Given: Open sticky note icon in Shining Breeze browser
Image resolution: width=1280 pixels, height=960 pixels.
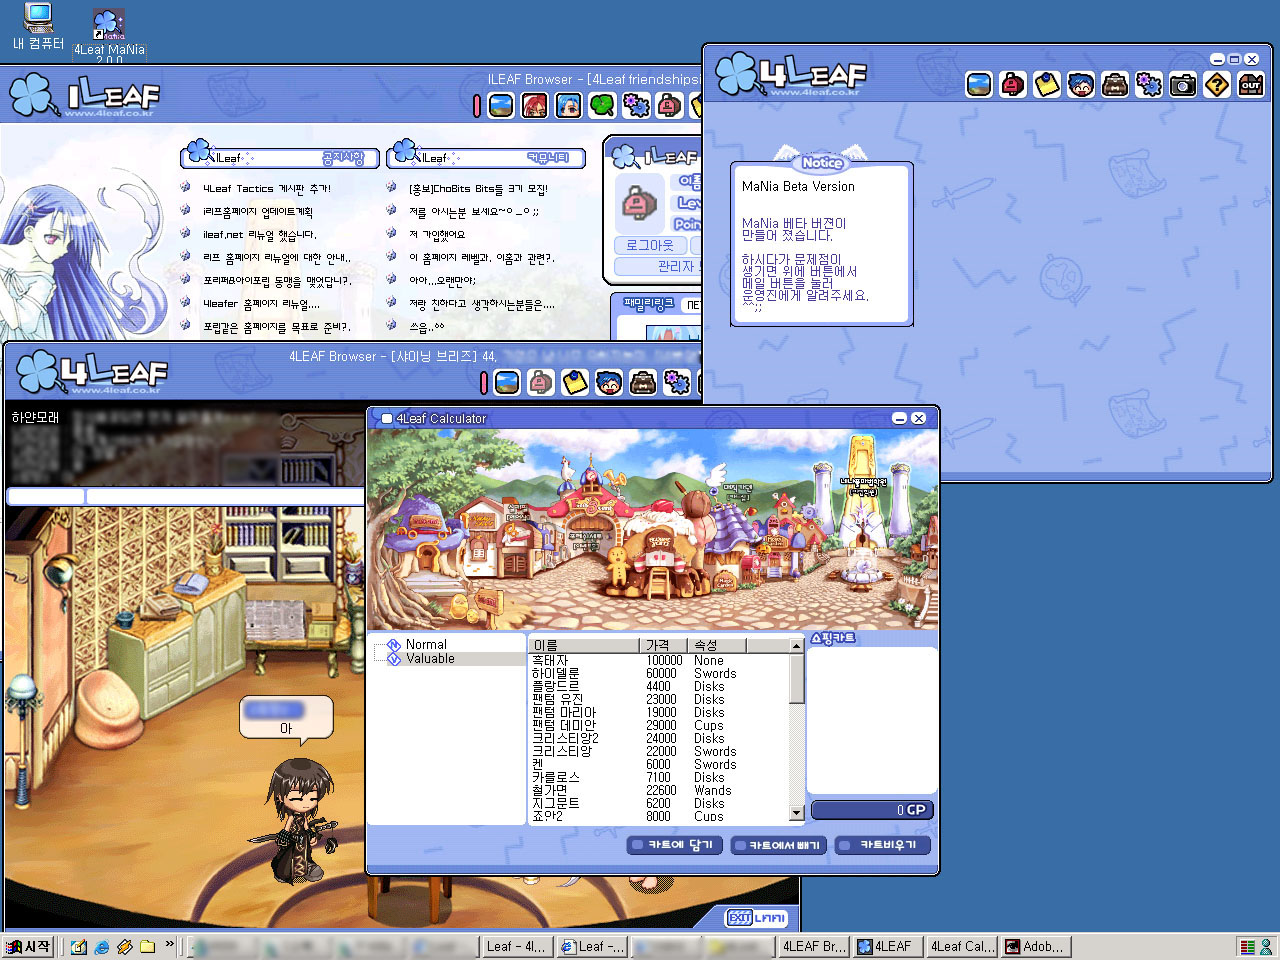Looking at the screenshot, I should coord(575,382).
